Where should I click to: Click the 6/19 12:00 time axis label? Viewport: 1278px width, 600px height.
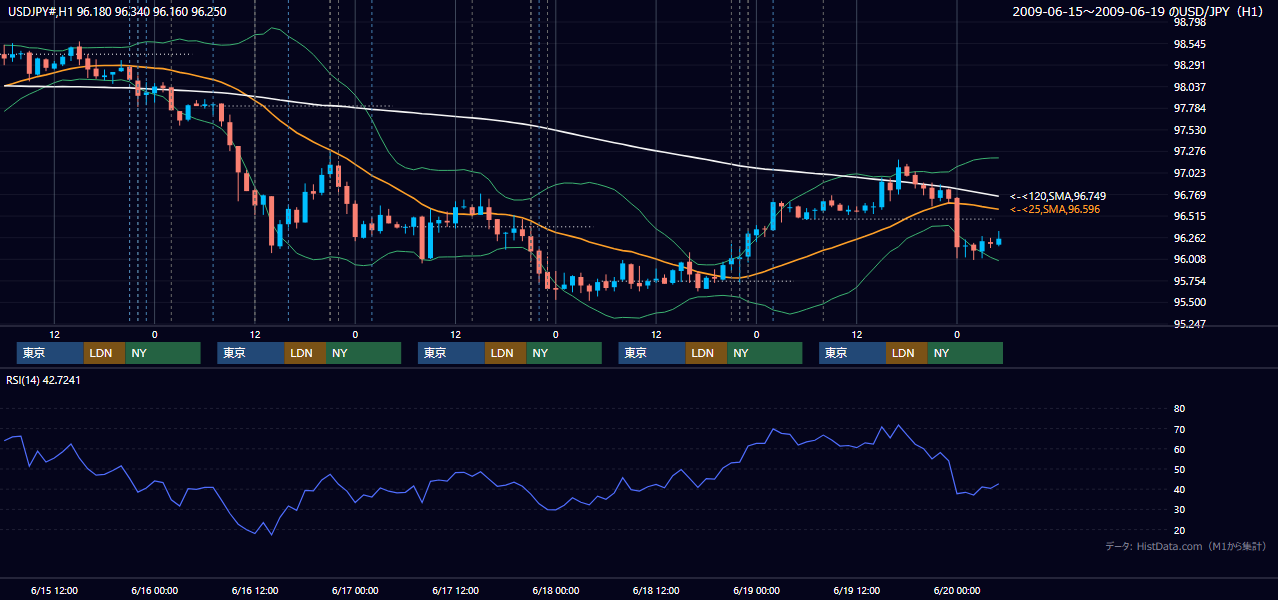[856, 590]
